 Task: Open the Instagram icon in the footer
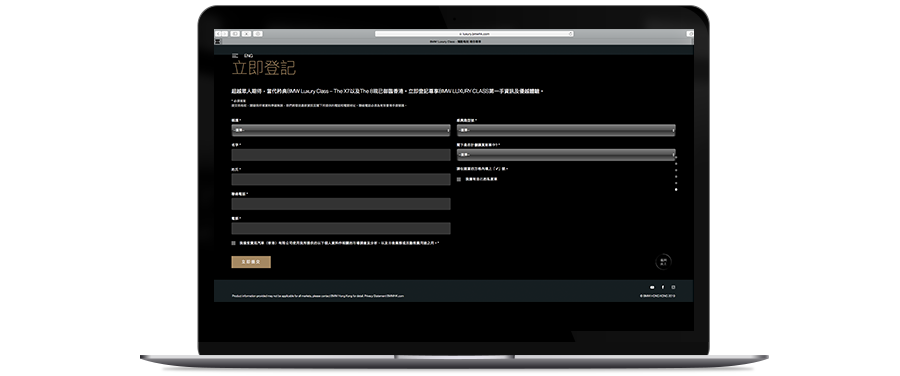(x=674, y=288)
